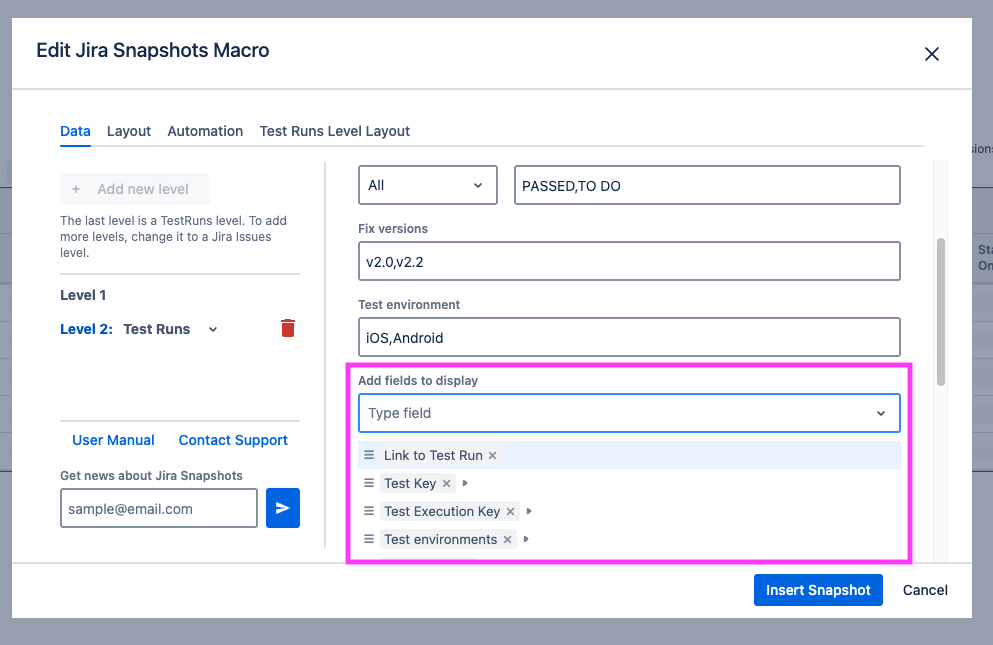Screen dimensions: 993x645
Task: Open the All dropdown
Action: coord(427,185)
